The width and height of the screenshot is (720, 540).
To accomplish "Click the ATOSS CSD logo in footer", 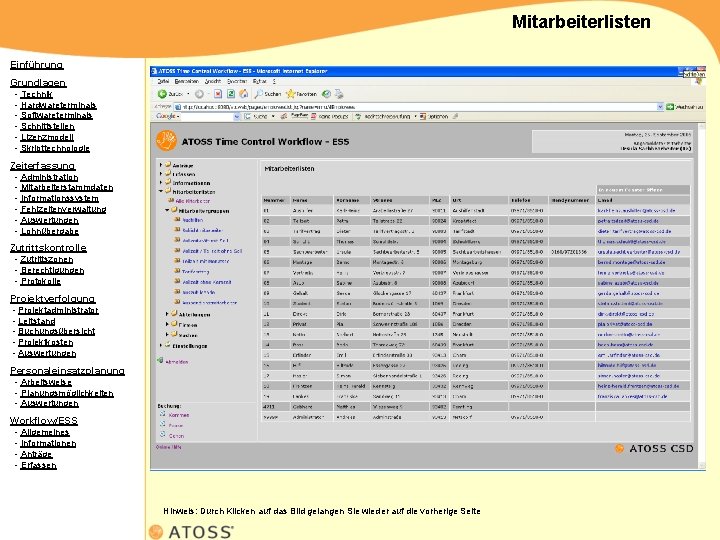I will pyautogui.click(x=654, y=449).
